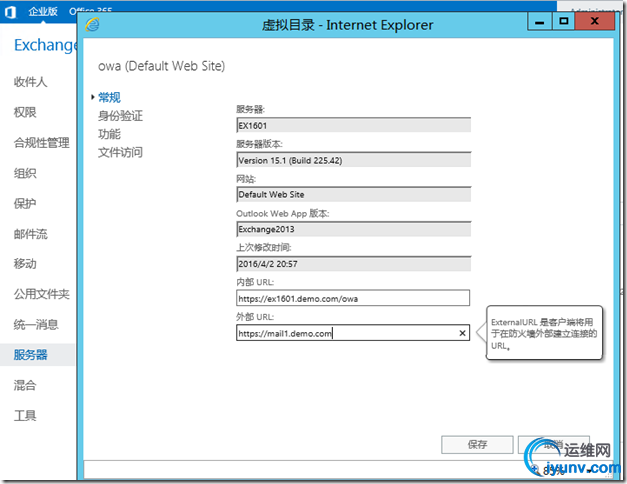Click the 内部 URL label

coord(255,282)
